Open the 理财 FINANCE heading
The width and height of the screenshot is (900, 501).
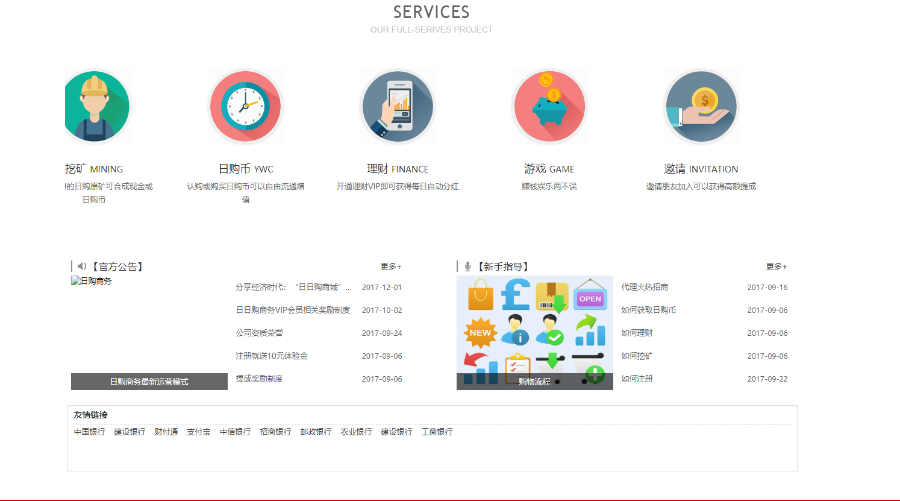(x=397, y=169)
